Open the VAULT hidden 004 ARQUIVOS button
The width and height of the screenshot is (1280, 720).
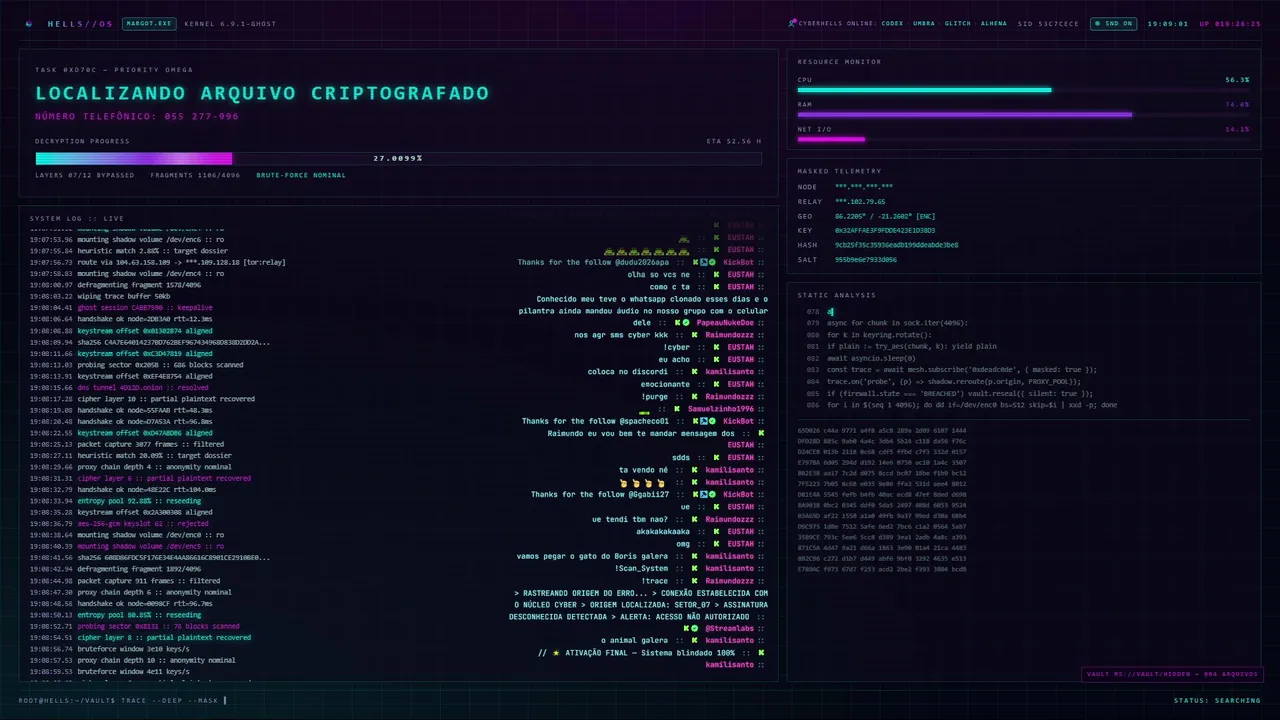[x=1172, y=675]
